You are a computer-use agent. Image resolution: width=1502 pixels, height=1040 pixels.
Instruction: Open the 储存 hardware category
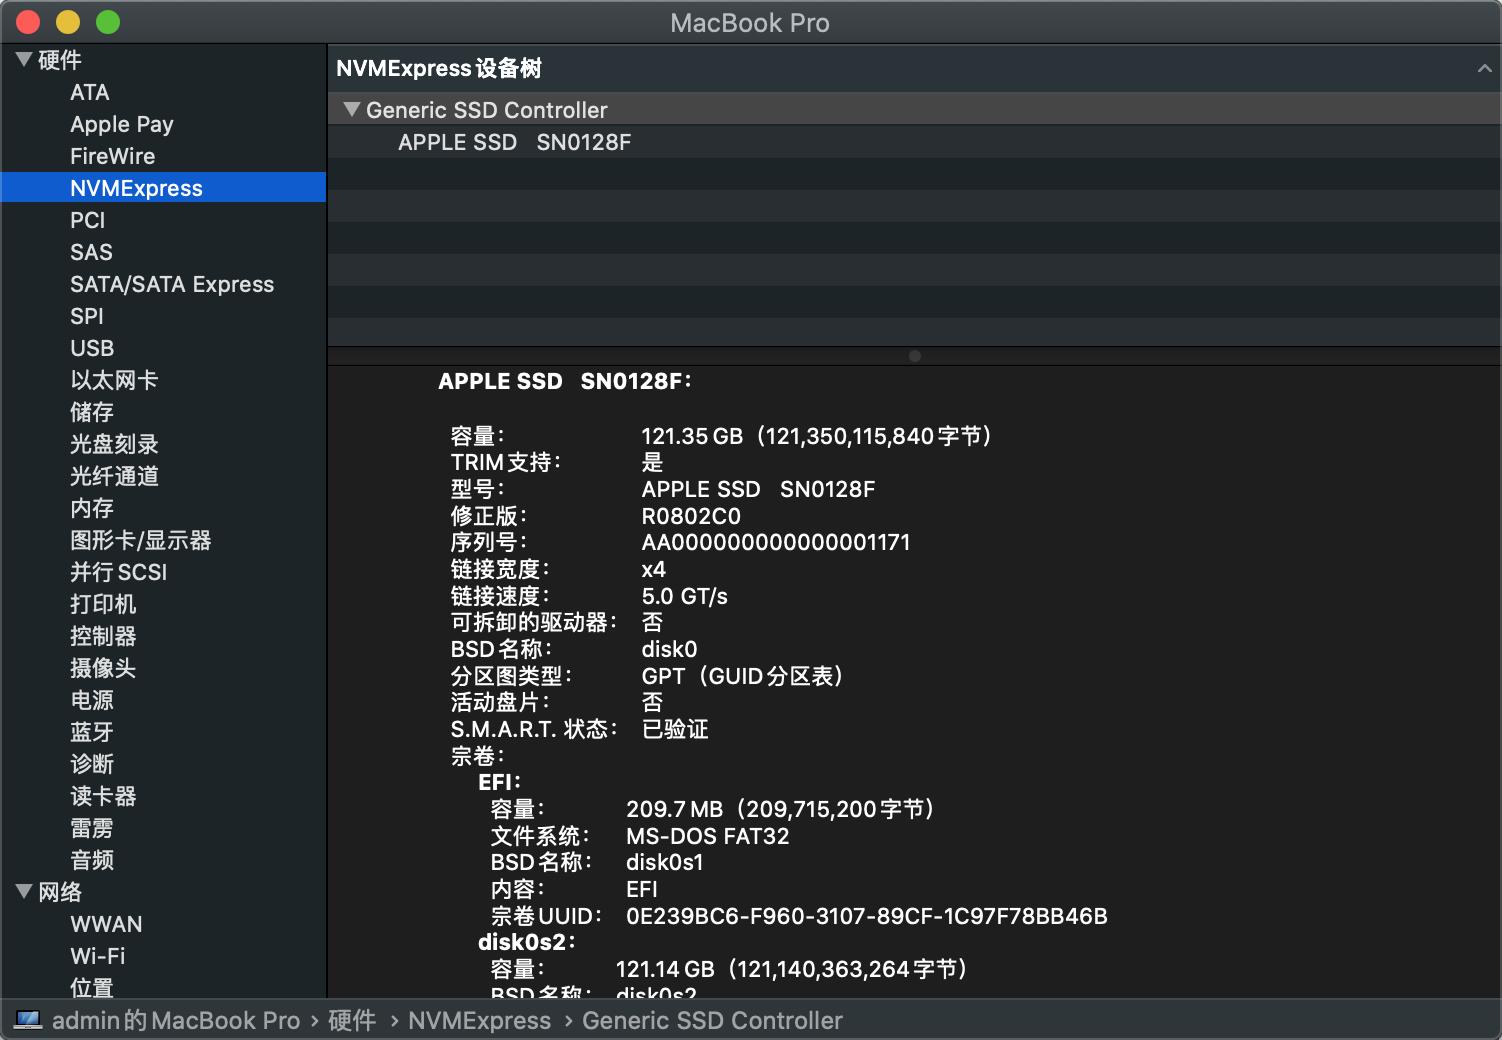(x=91, y=412)
